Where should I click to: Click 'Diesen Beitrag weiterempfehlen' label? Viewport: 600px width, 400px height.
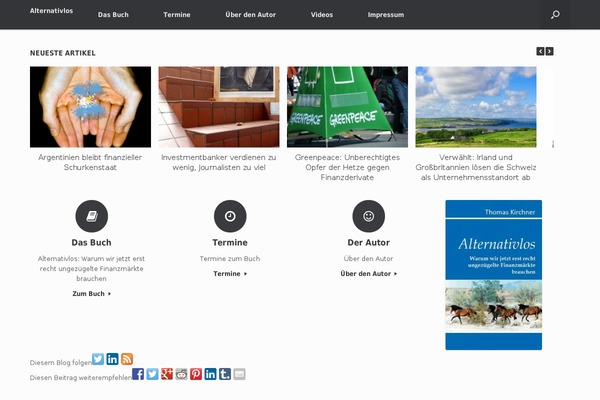point(81,377)
